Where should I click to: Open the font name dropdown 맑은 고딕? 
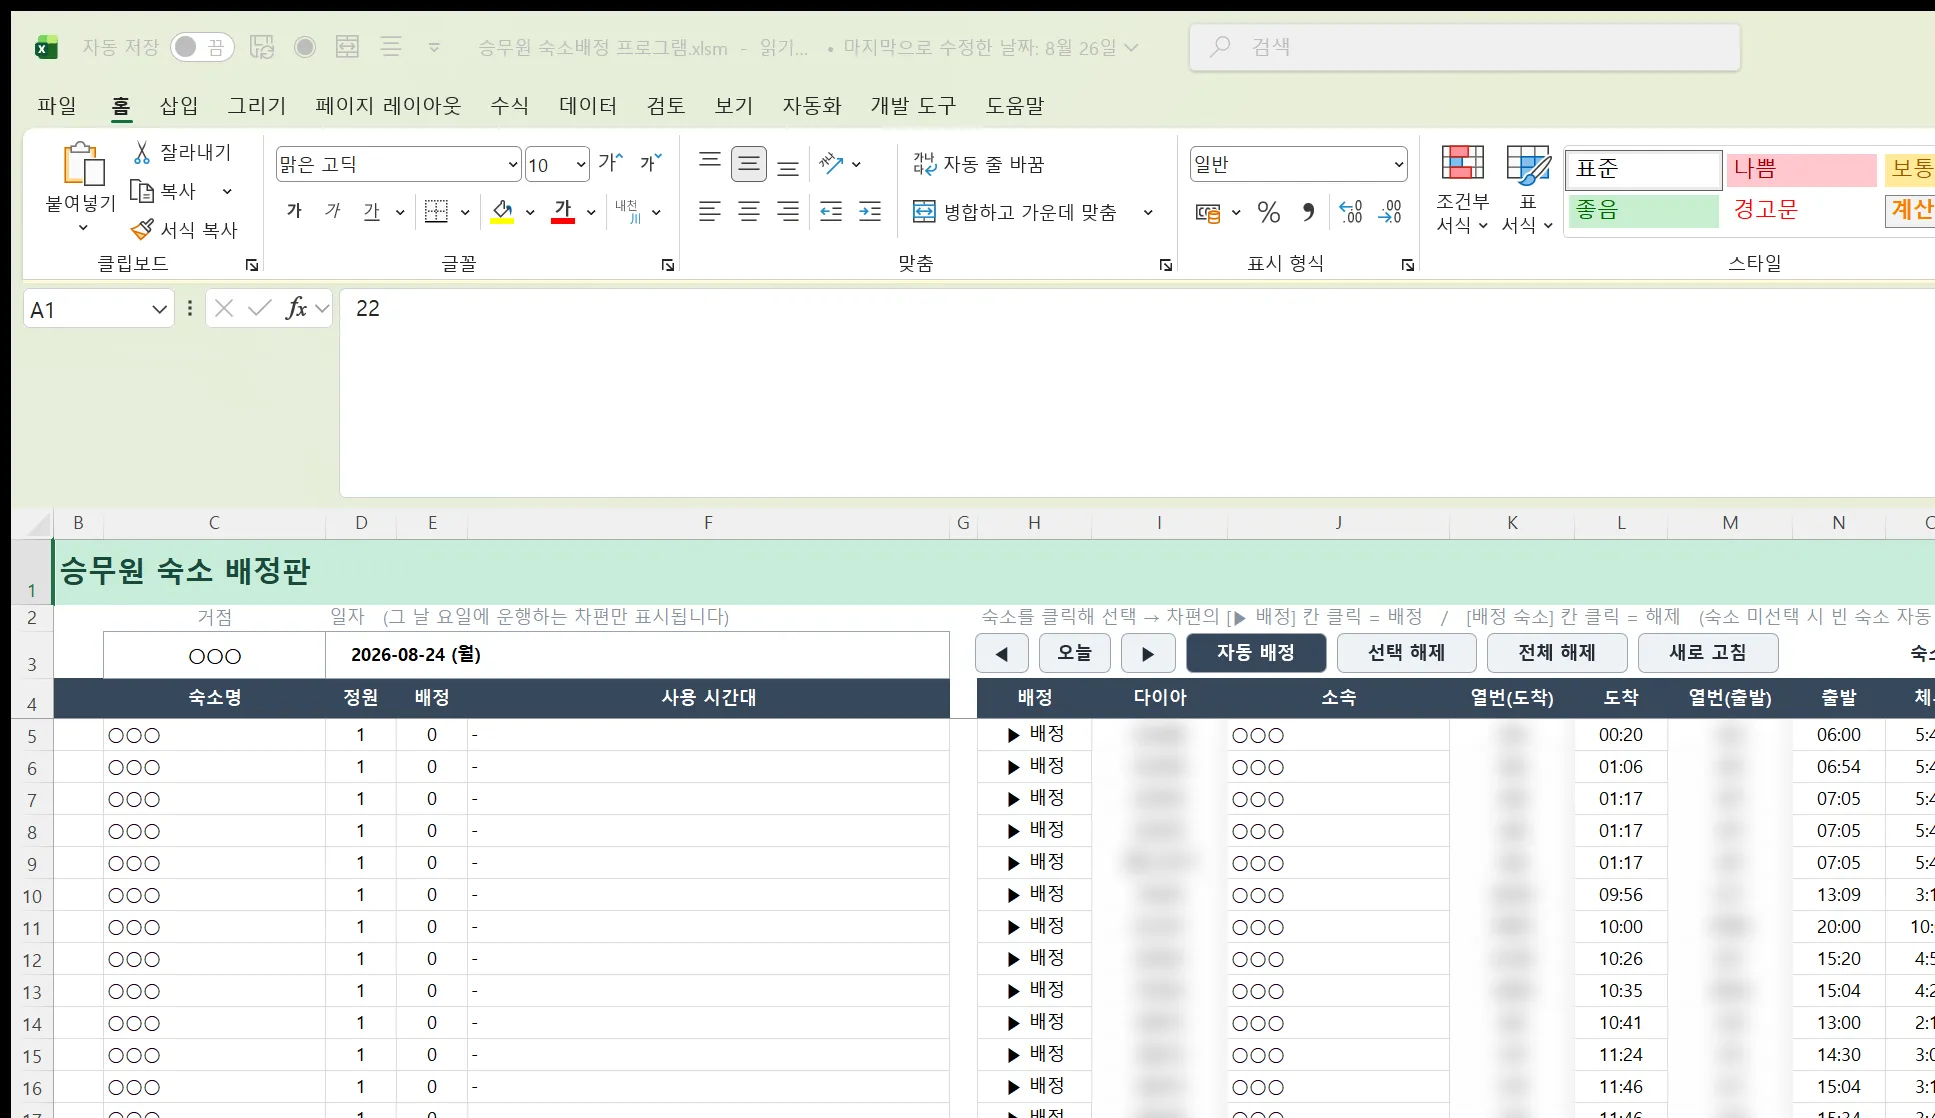click(513, 164)
